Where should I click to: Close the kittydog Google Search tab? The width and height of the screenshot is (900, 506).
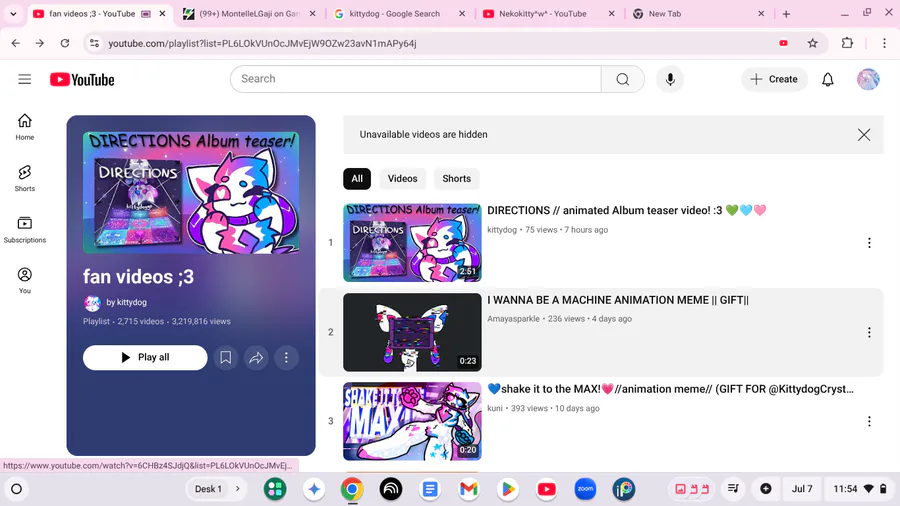(x=462, y=14)
